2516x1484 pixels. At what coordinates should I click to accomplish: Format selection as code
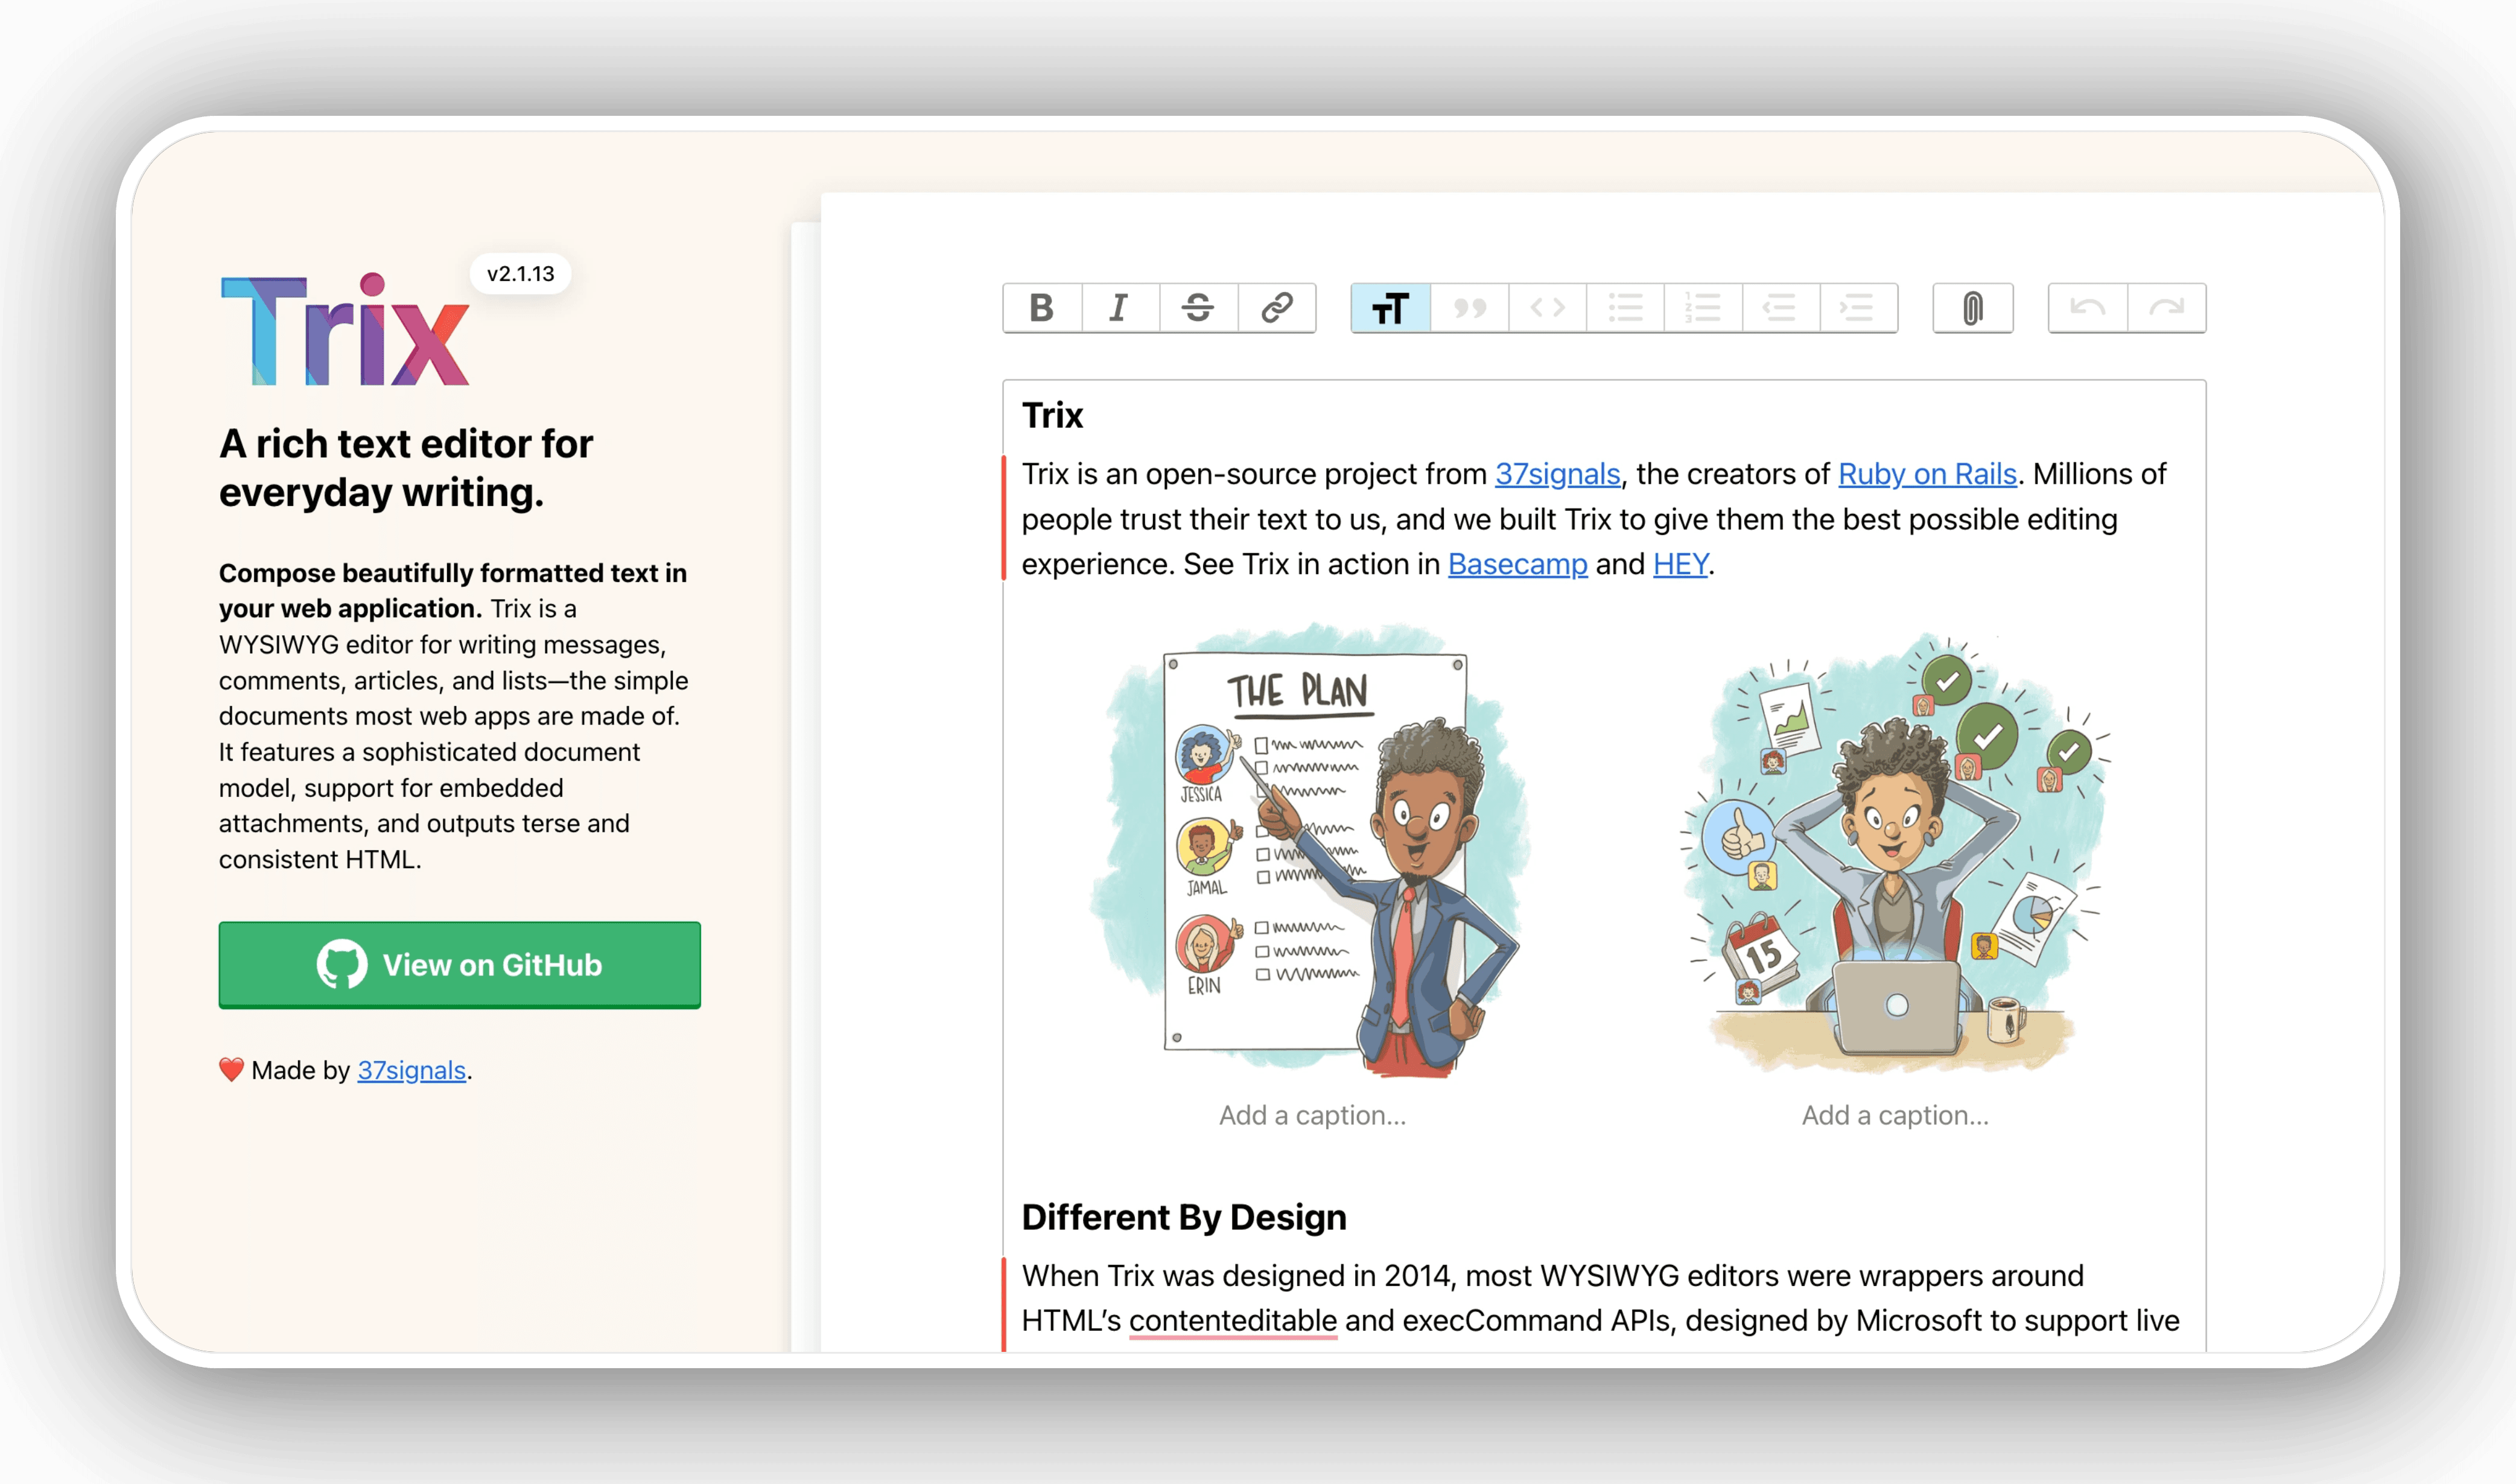[1548, 309]
